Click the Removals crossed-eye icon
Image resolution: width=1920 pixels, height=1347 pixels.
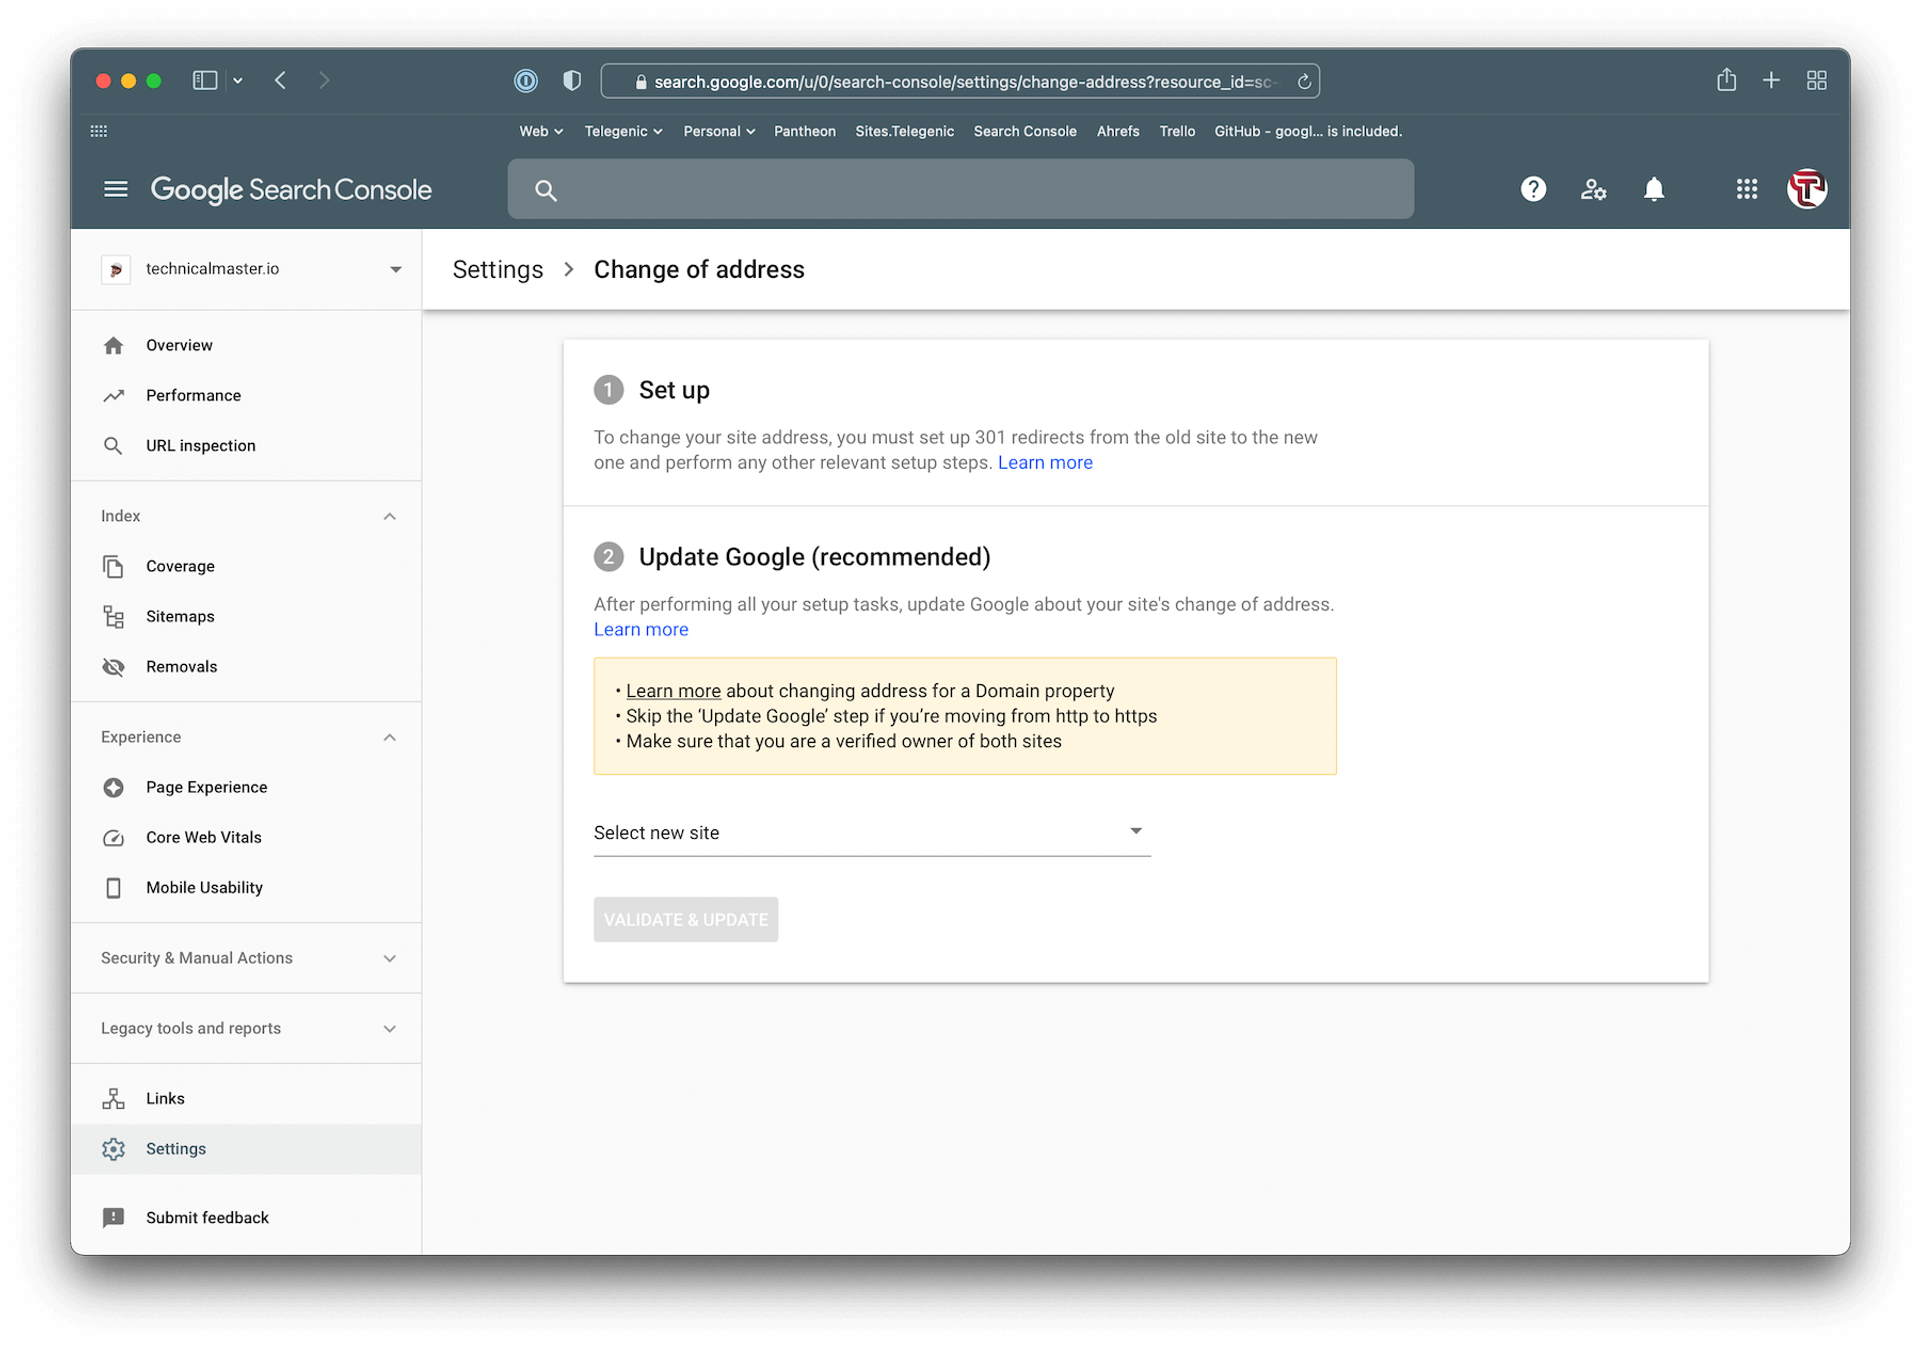pyautogui.click(x=114, y=667)
